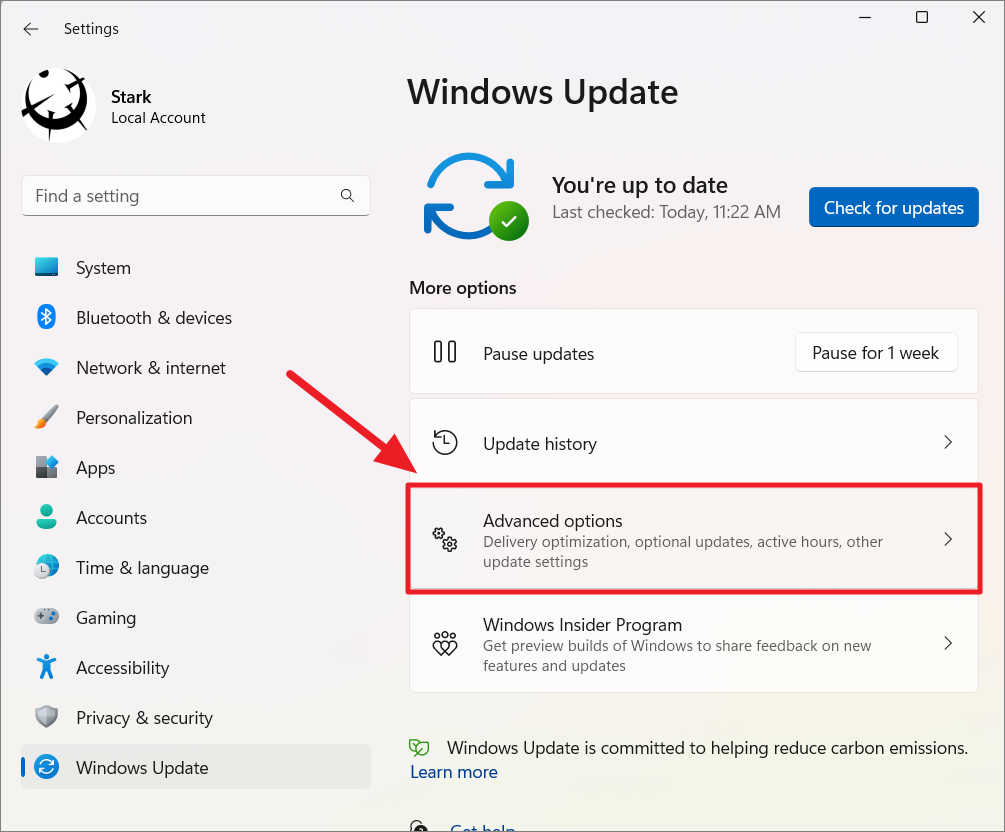Click the Apps icon
The image size is (1005, 832).
[46, 467]
